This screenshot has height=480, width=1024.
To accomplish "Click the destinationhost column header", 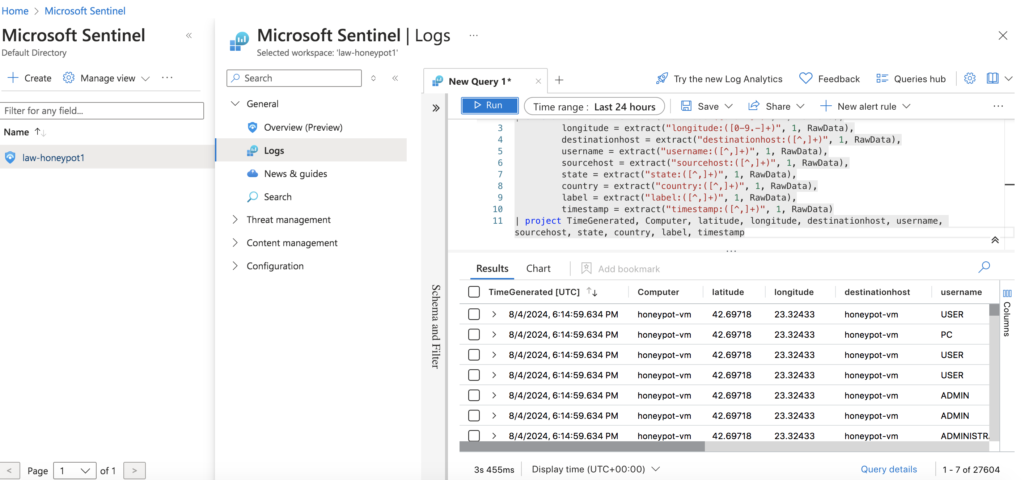I will [x=877, y=292].
